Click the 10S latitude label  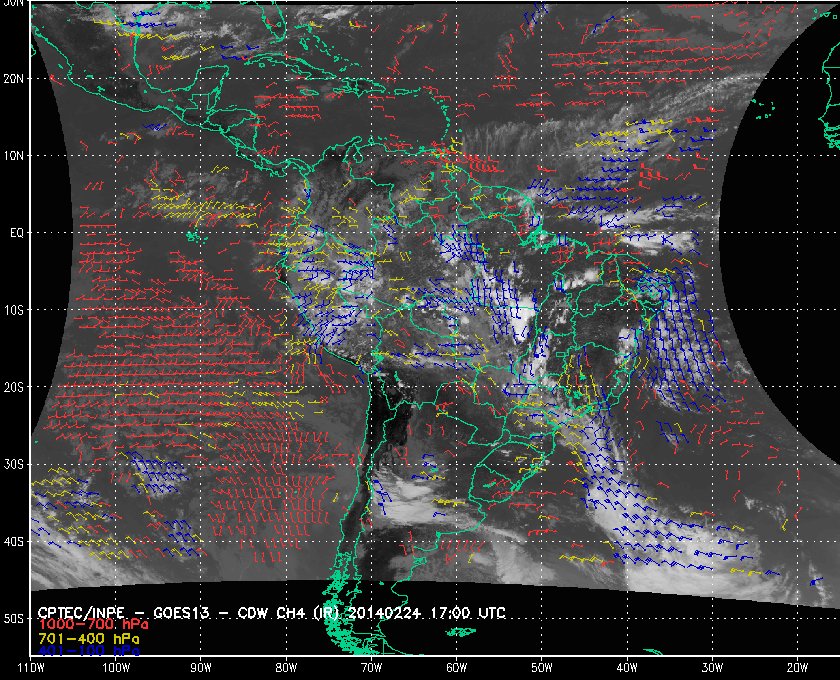(x=13, y=310)
